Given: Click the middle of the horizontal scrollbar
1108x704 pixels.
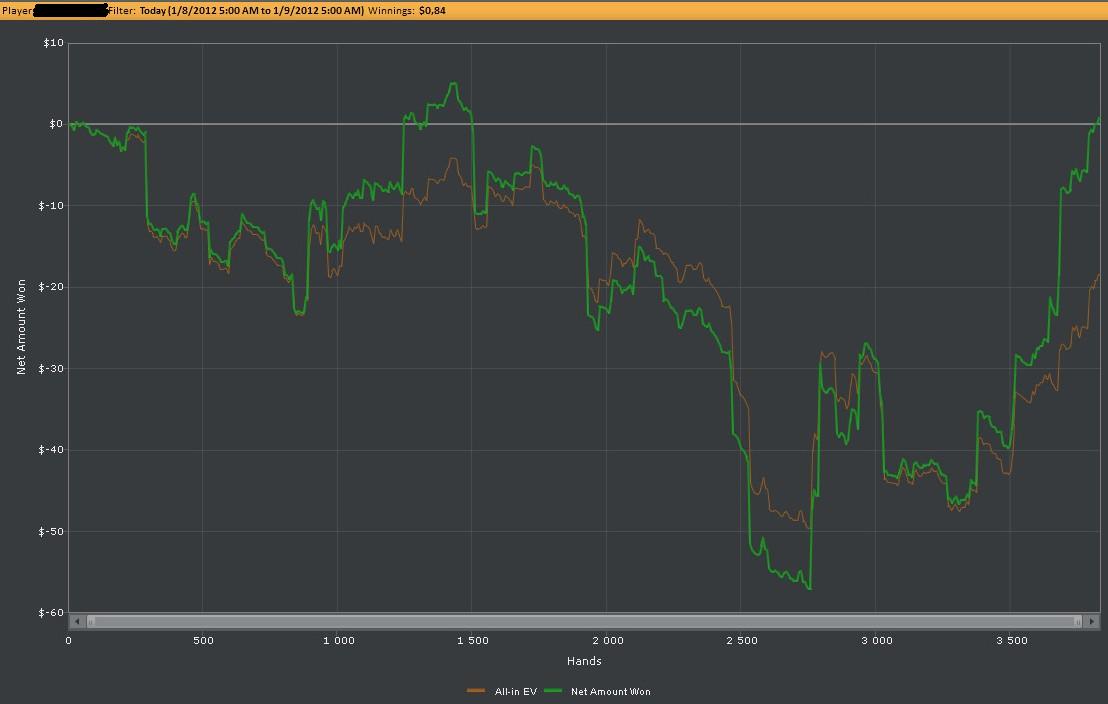Looking at the screenshot, I should click(584, 621).
